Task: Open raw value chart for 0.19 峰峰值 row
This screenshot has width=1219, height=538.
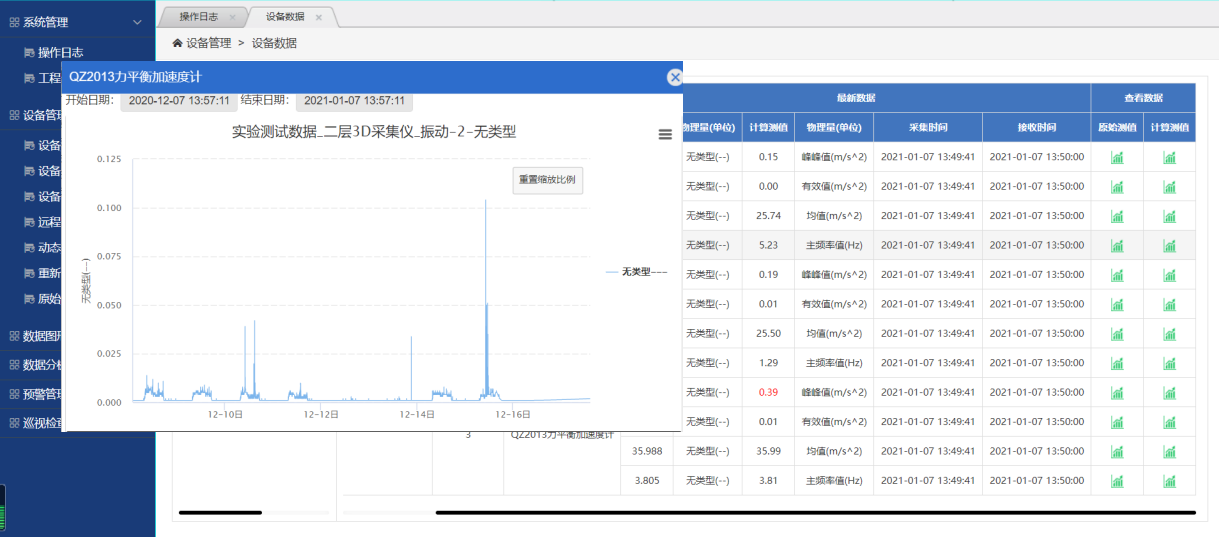Action: 1117,275
